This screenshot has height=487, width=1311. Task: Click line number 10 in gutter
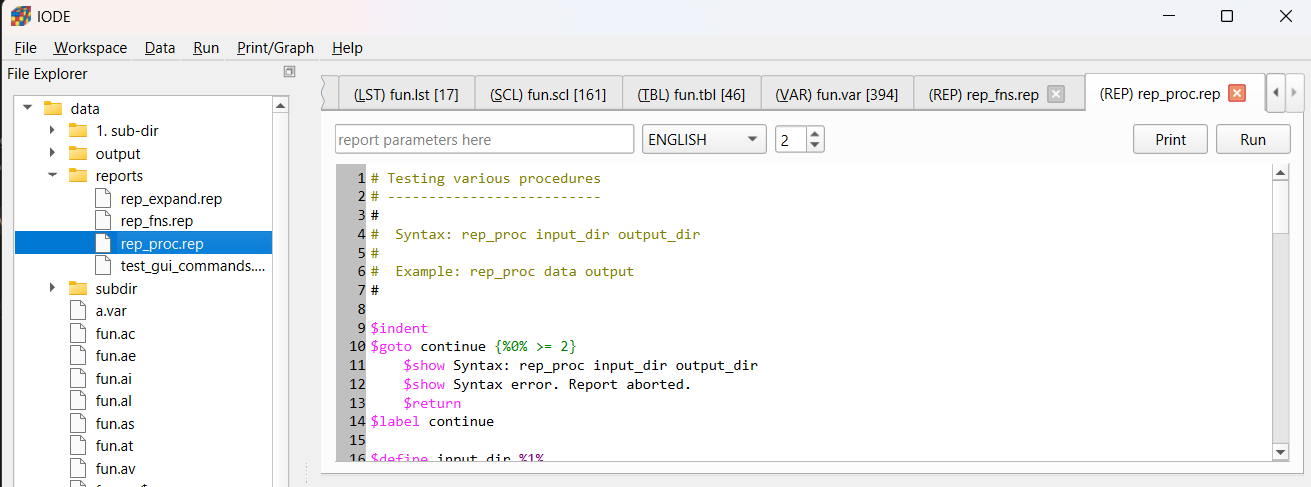click(x=357, y=346)
